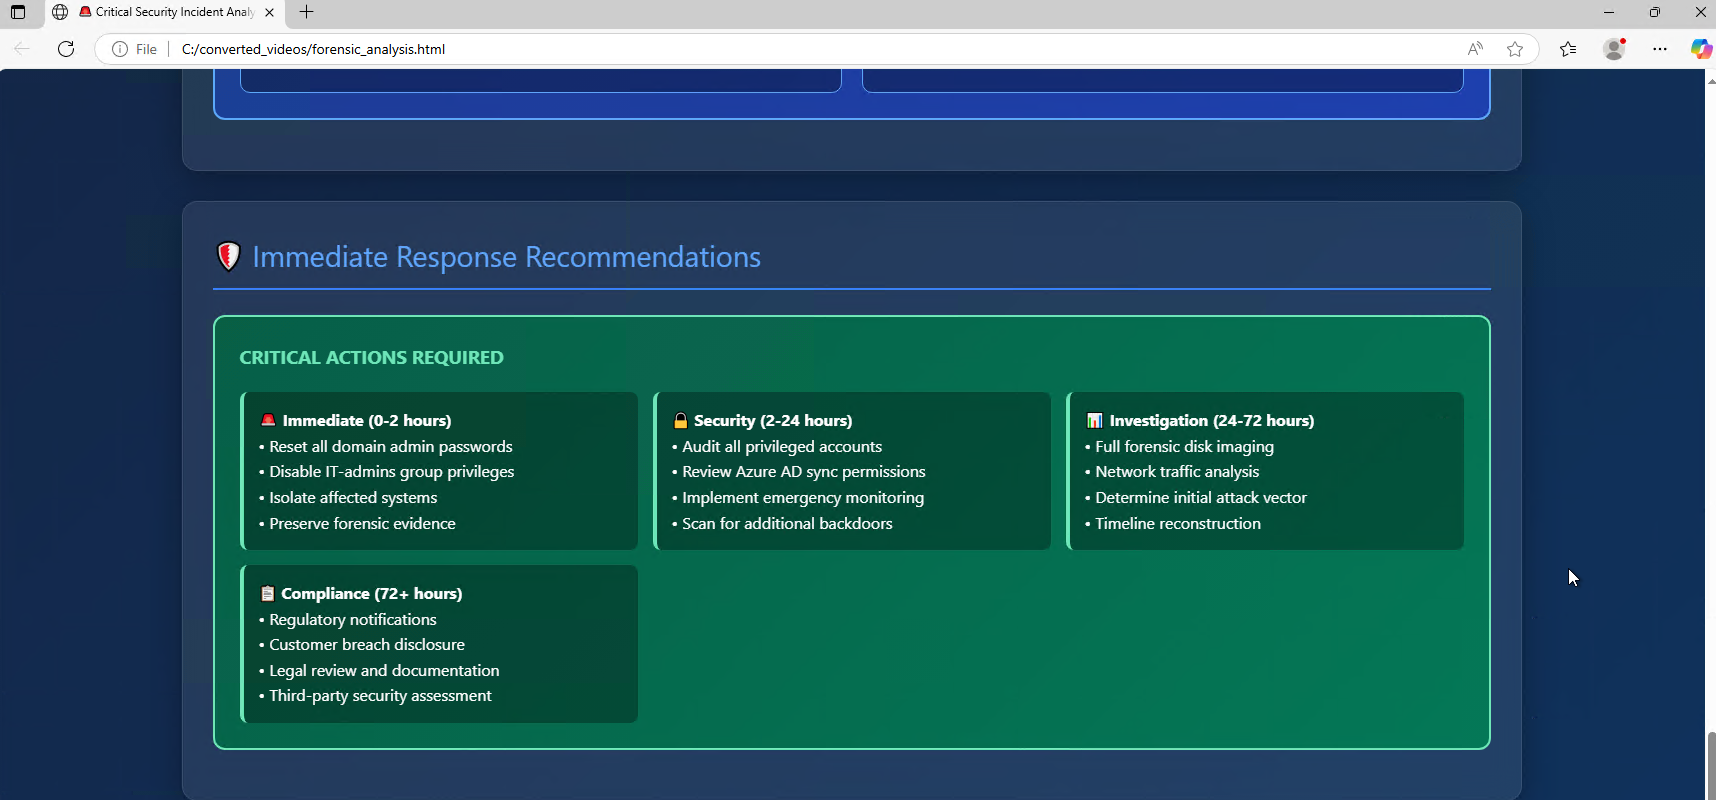Open the browser profile menu

1614,49
